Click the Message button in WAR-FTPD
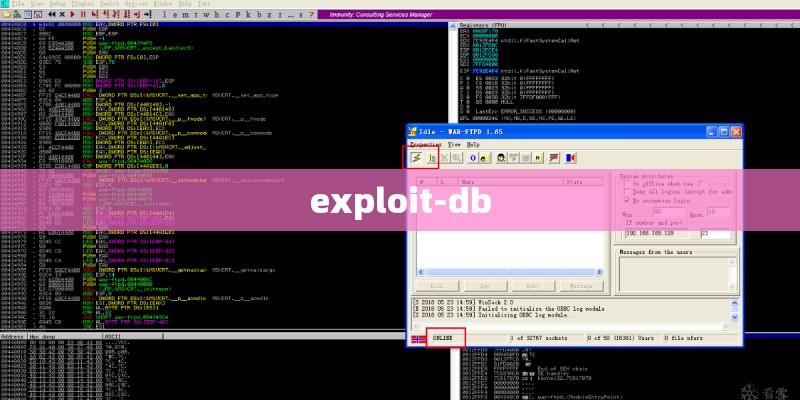This screenshot has height=400, width=800. pos(581,286)
